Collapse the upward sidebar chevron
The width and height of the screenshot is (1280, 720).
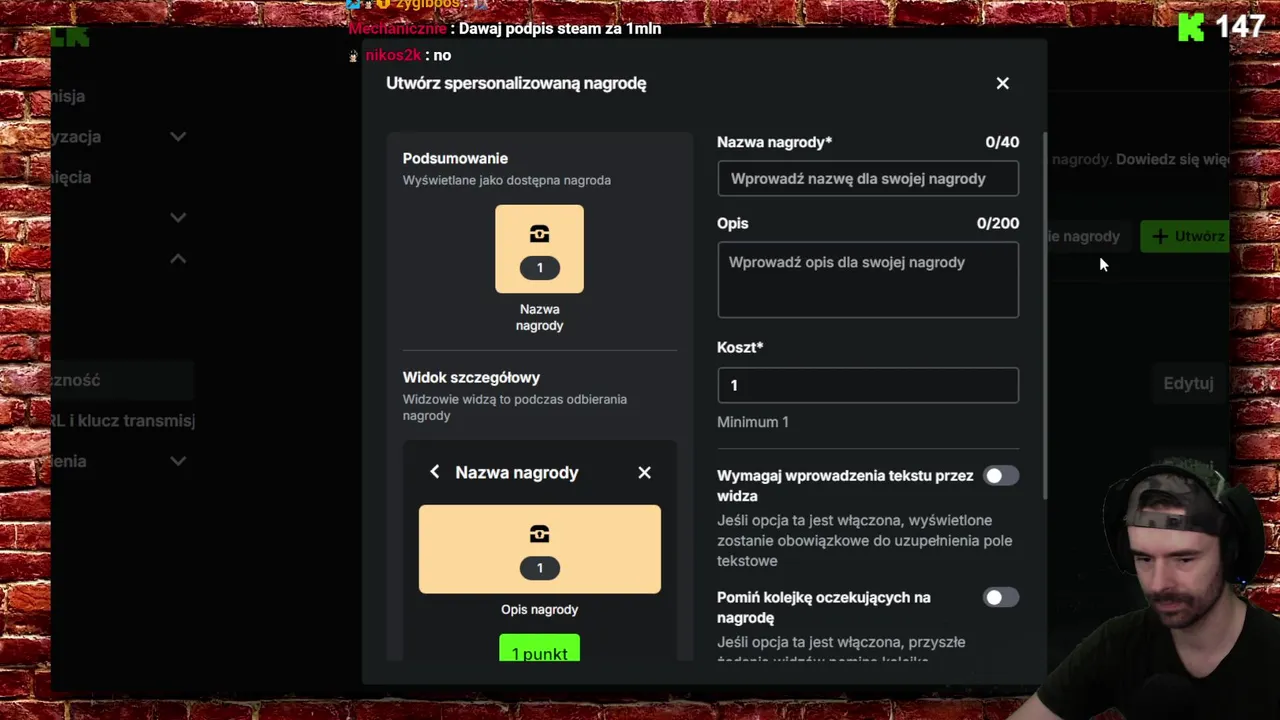tap(178, 258)
